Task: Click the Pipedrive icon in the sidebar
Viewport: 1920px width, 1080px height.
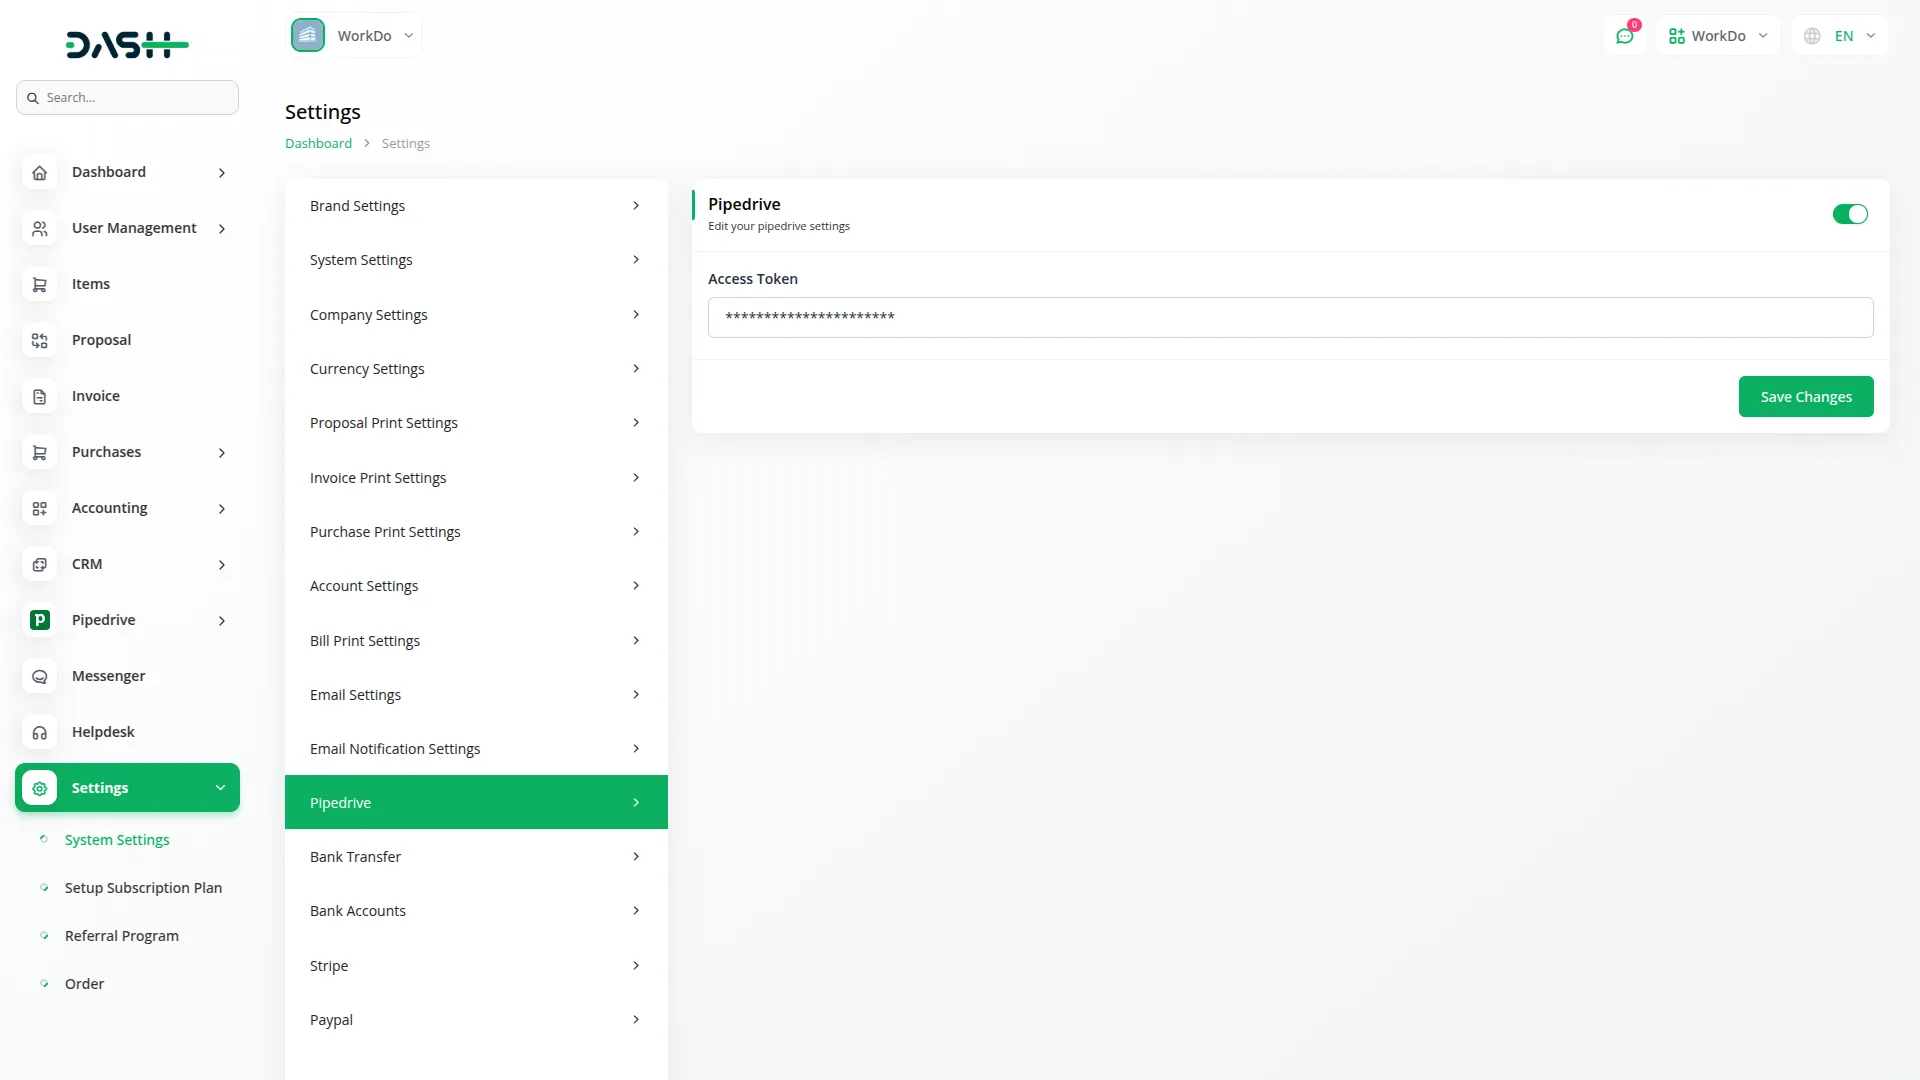Action: point(39,620)
